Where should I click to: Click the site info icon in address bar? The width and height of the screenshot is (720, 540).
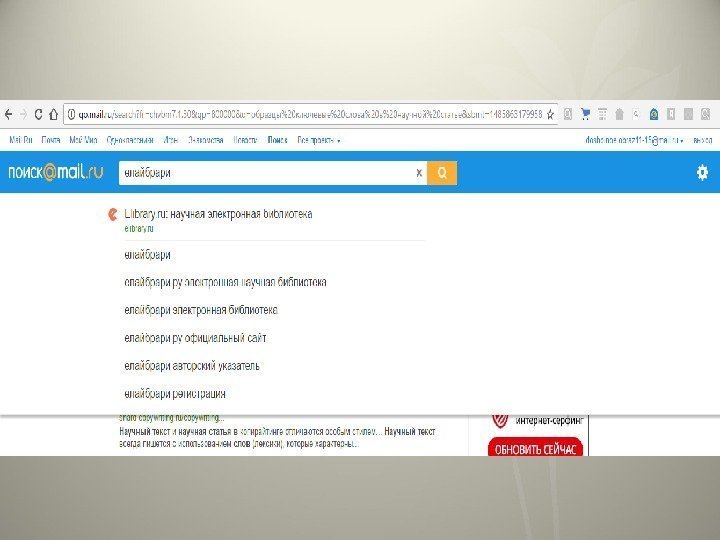click(71, 114)
